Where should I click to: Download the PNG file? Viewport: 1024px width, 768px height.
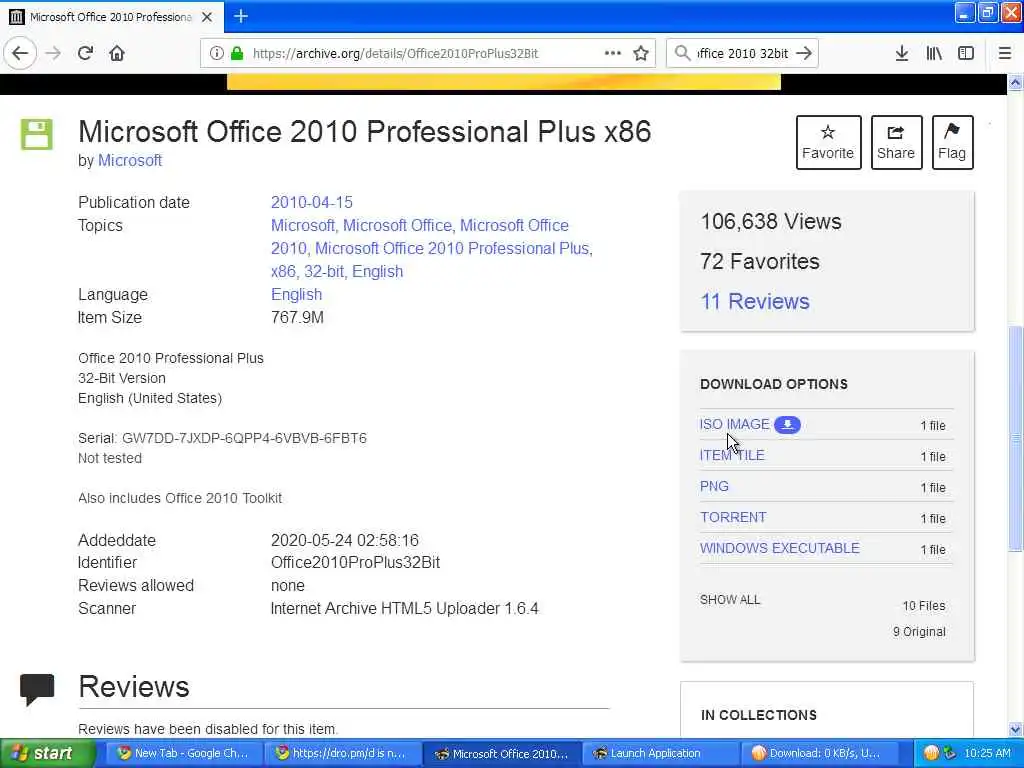(714, 487)
